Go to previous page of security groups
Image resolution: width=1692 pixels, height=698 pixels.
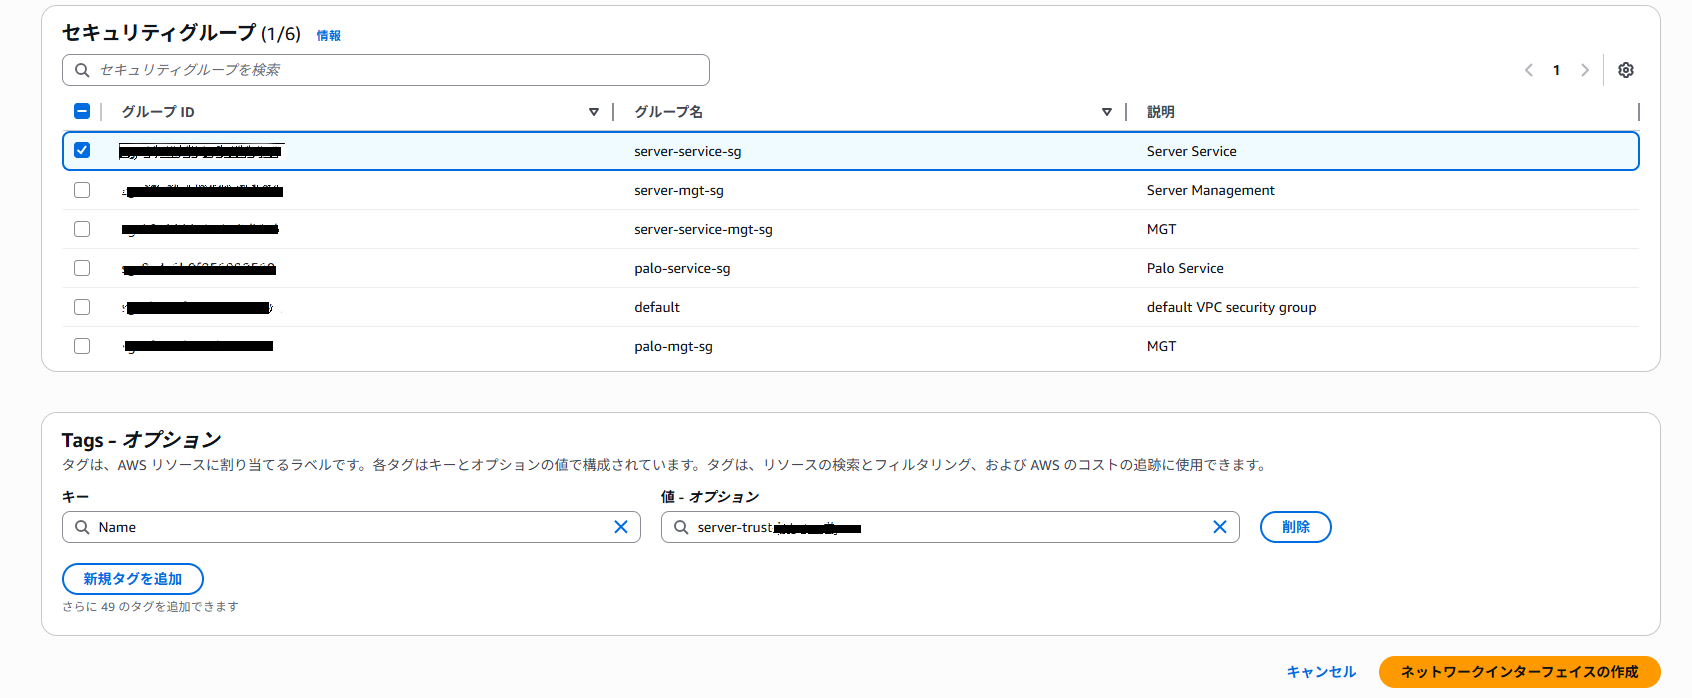(x=1528, y=70)
